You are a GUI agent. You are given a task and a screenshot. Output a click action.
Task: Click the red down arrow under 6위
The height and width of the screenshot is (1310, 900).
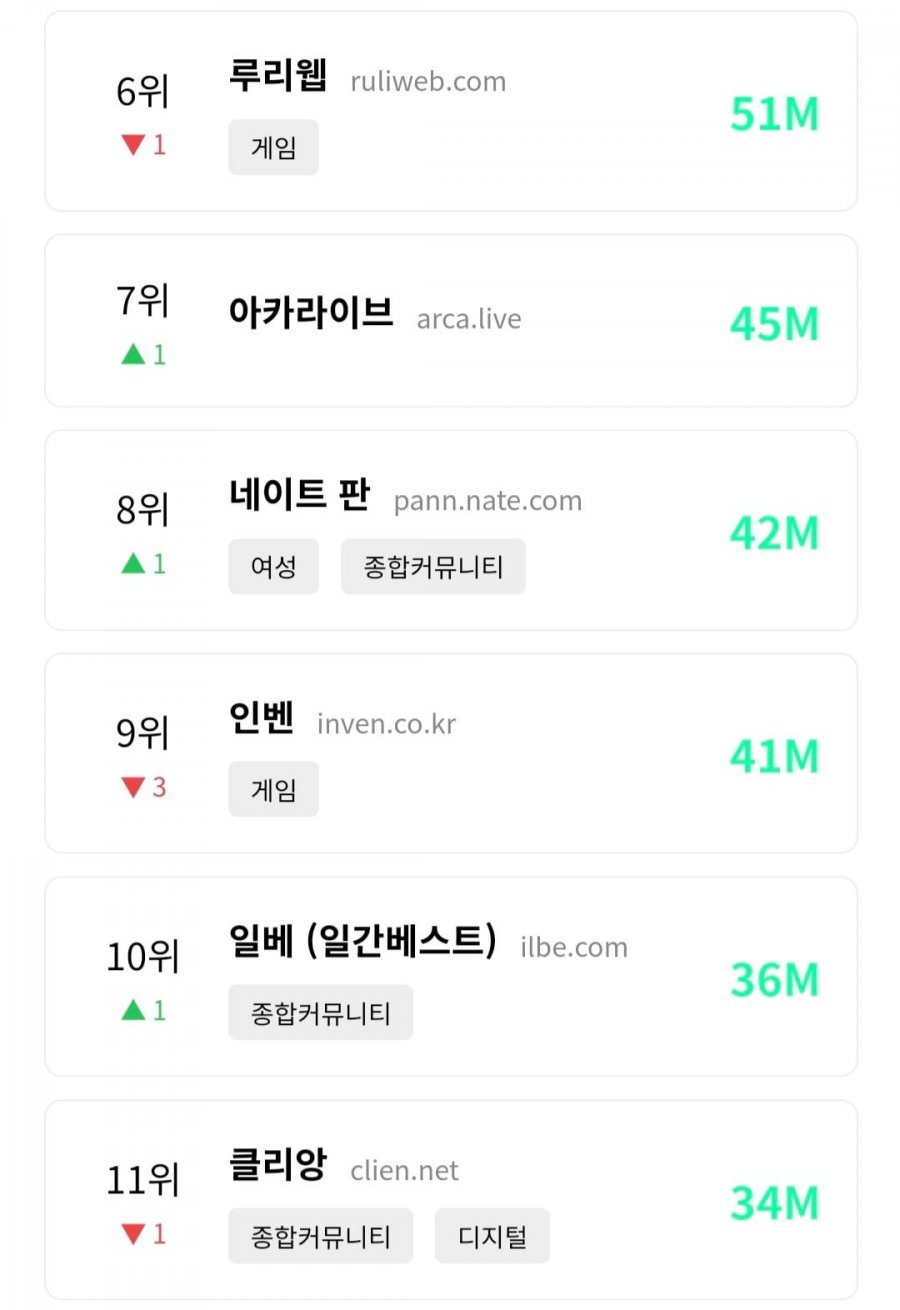pos(133,145)
